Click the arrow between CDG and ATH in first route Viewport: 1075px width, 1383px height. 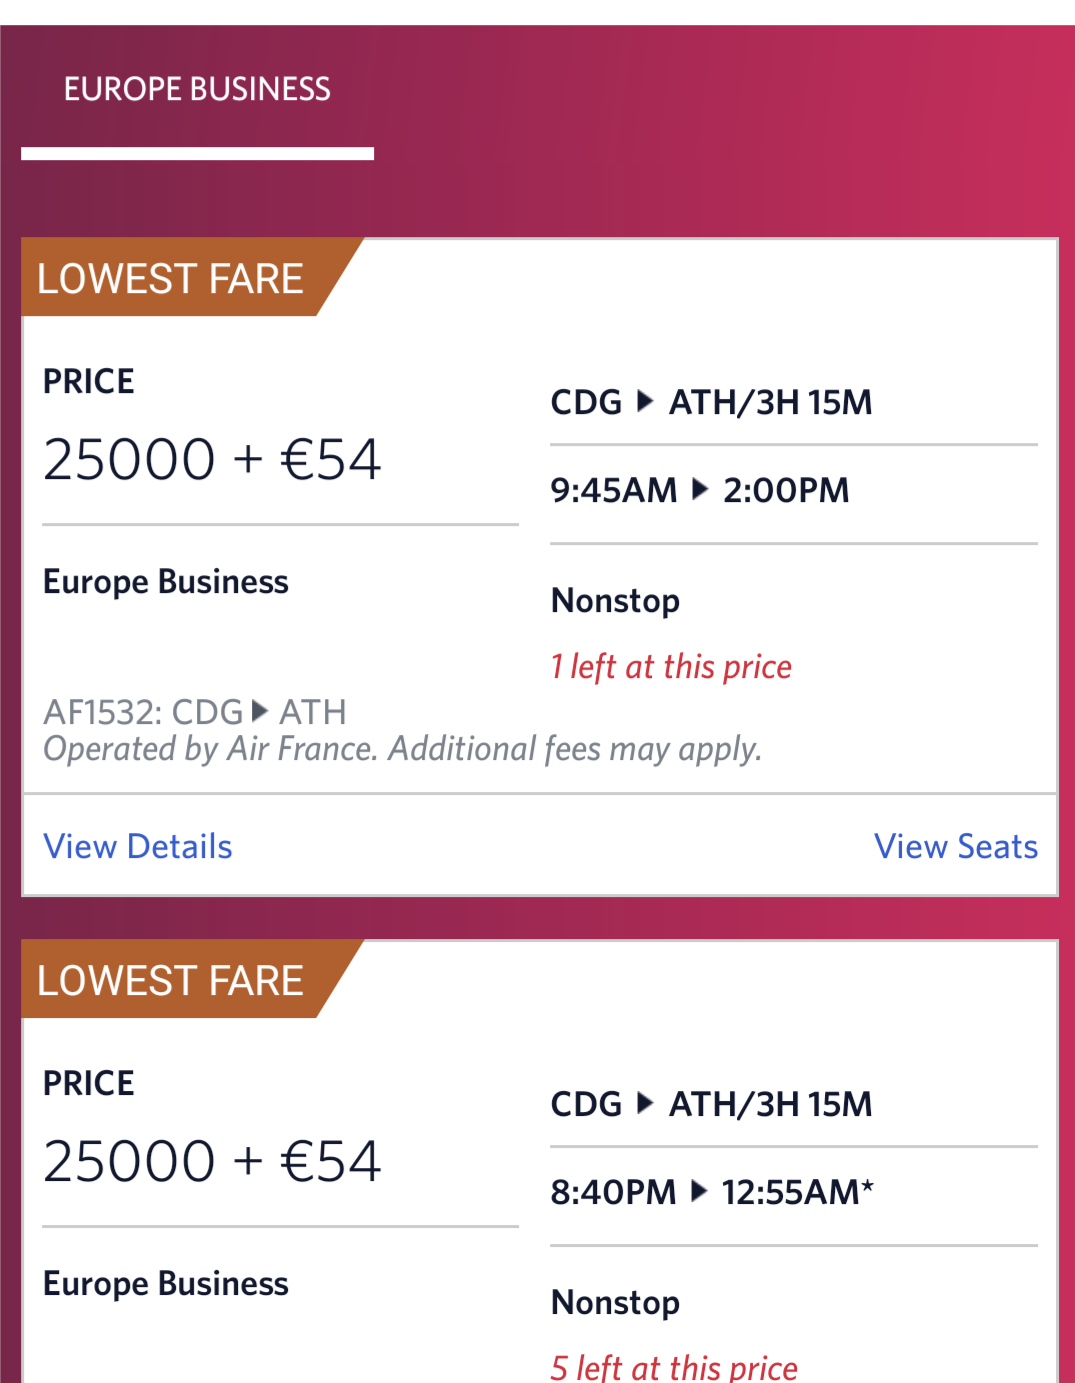645,402
